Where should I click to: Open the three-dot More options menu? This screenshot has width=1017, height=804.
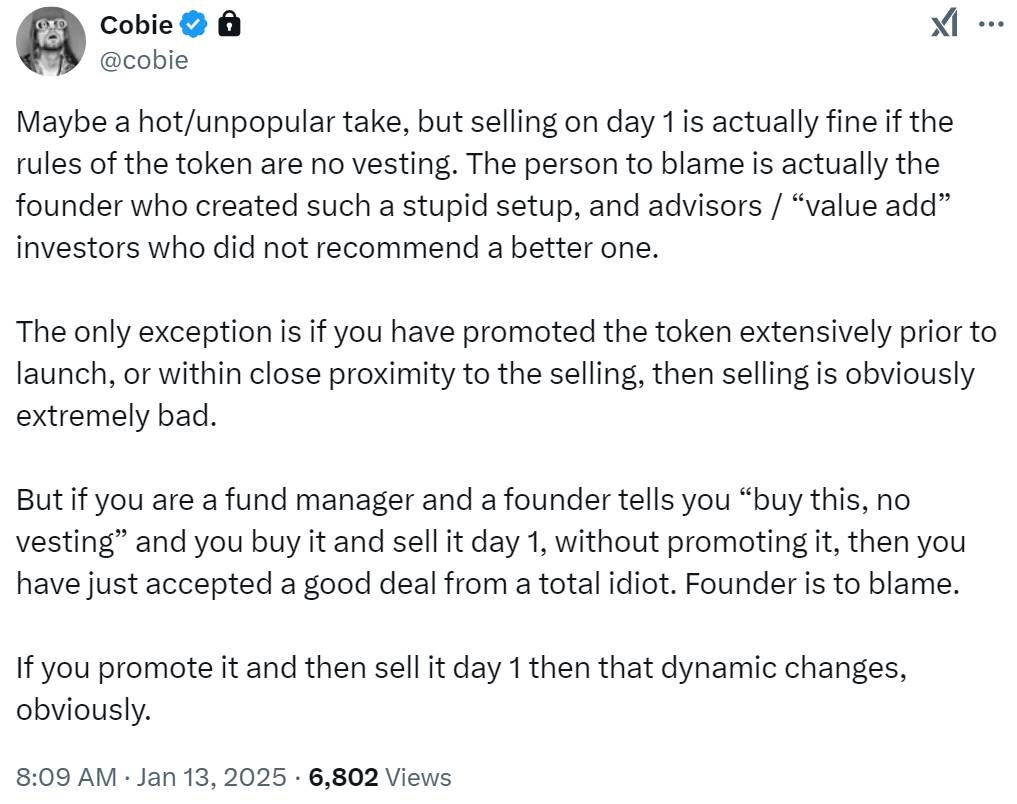(990, 25)
